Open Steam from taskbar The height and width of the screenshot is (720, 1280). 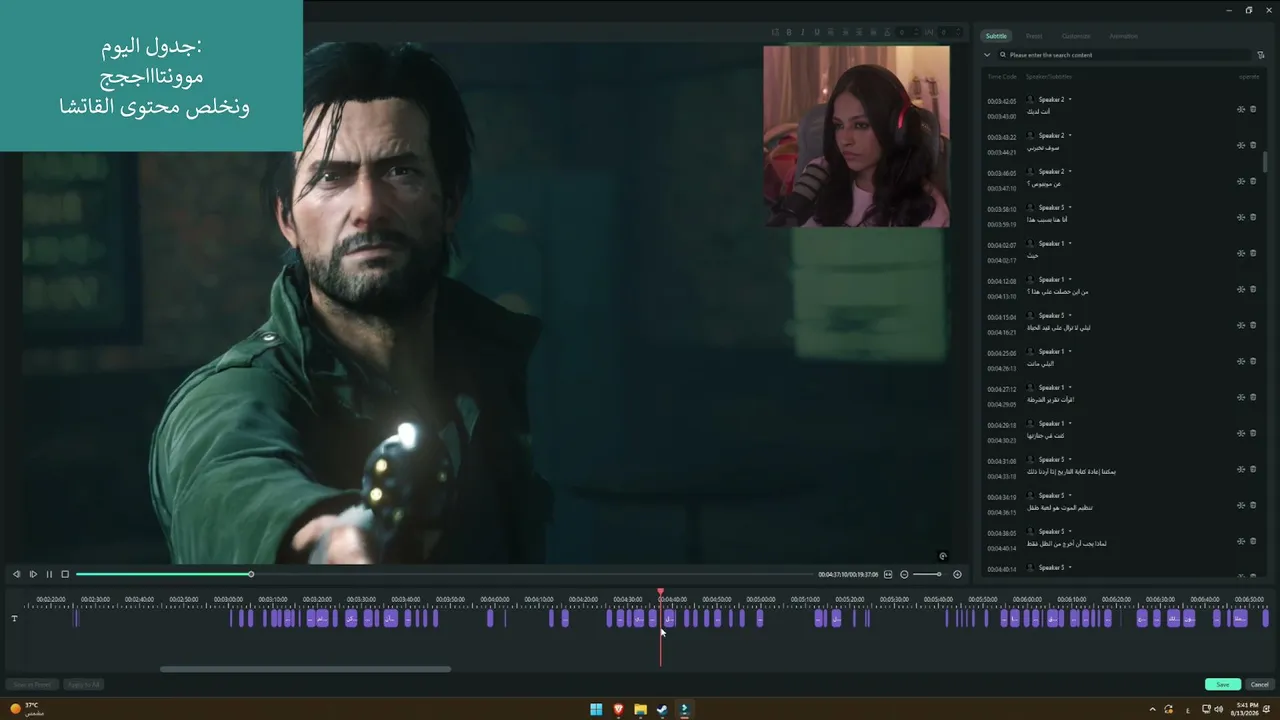(x=662, y=709)
